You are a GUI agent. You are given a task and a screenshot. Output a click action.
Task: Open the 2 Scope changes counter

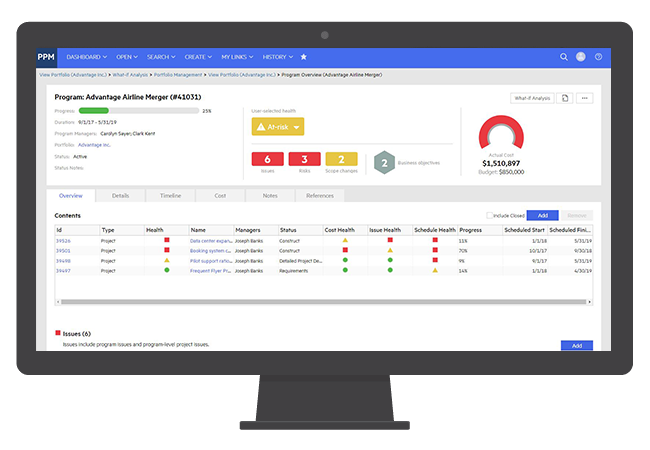coord(341,159)
